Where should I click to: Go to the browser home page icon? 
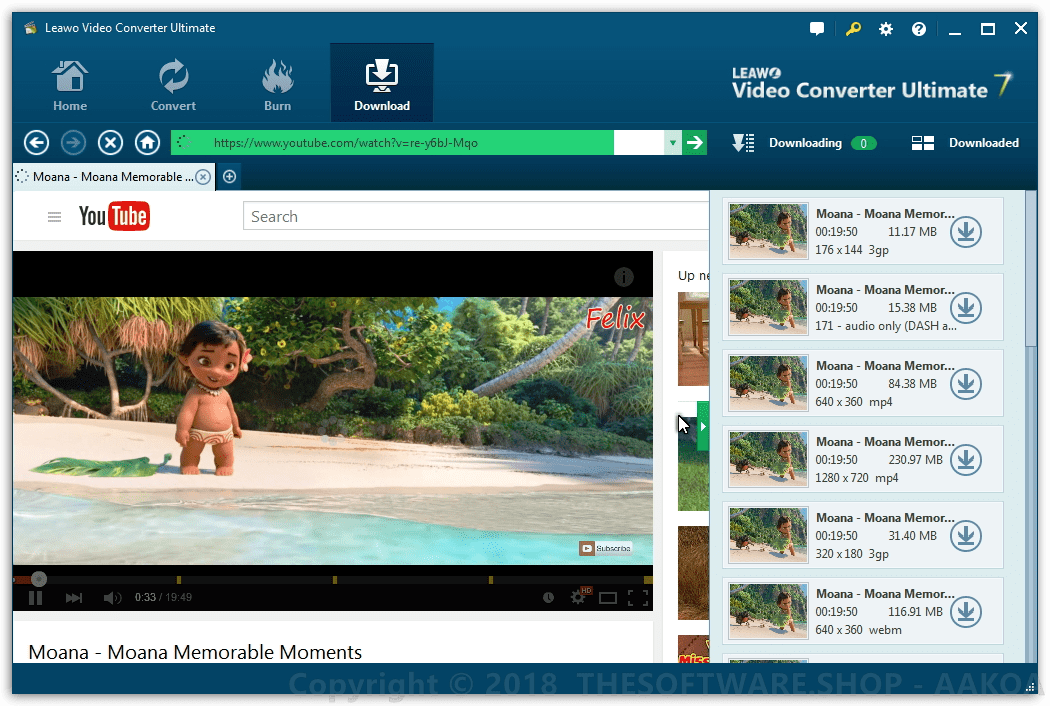click(x=148, y=143)
